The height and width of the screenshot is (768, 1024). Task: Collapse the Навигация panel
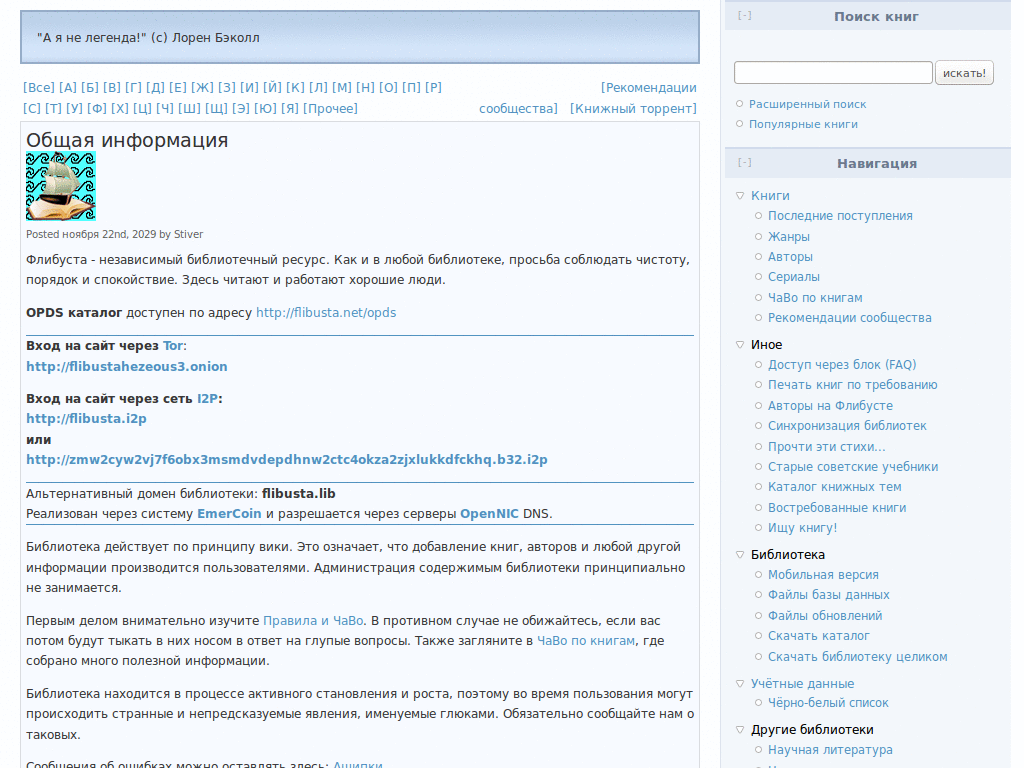(742, 161)
